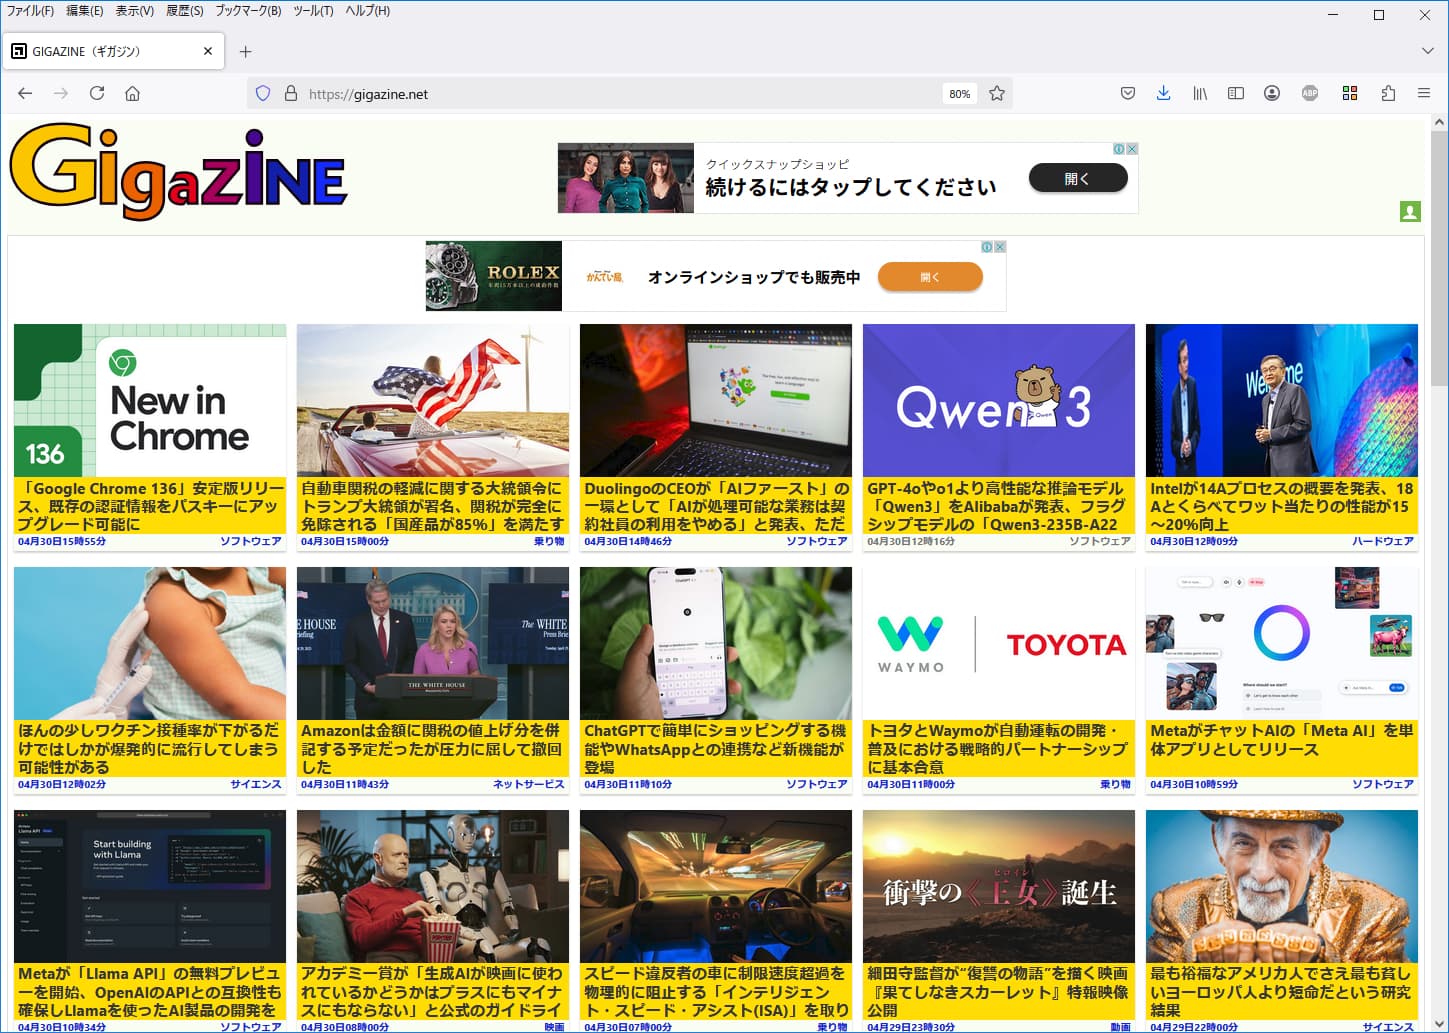The image size is (1449, 1033).
Task: Click the green user login icon
Action: [x=1410, y=212]
